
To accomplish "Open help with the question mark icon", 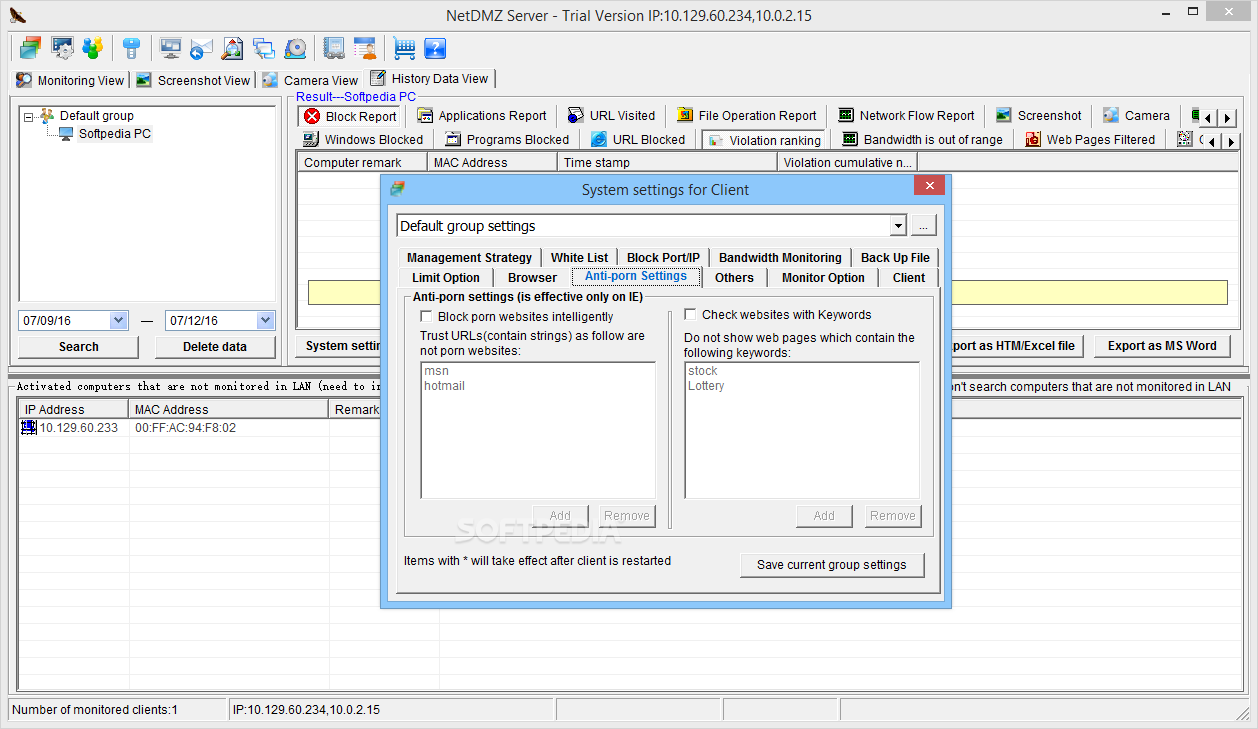I will [x=435, y=47].
